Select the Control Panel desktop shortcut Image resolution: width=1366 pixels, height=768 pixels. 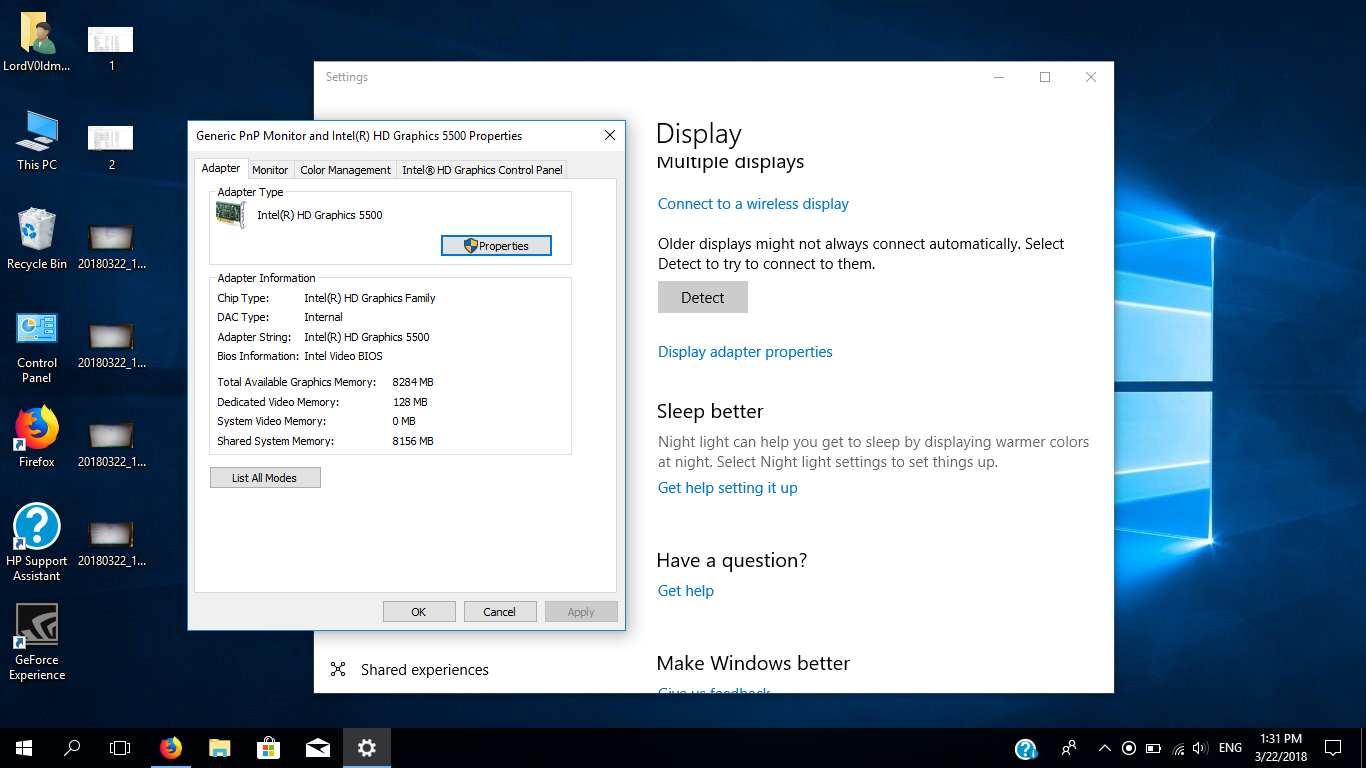pos(37,347)
